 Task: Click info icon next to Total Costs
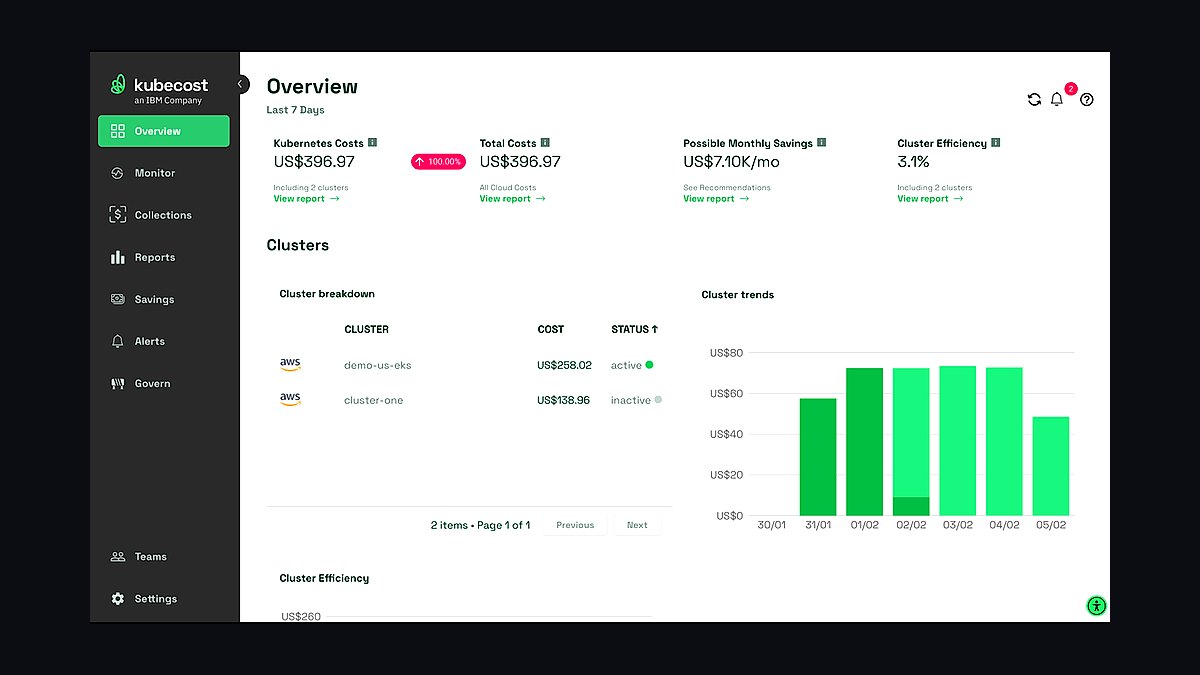[x=545, y=143]
